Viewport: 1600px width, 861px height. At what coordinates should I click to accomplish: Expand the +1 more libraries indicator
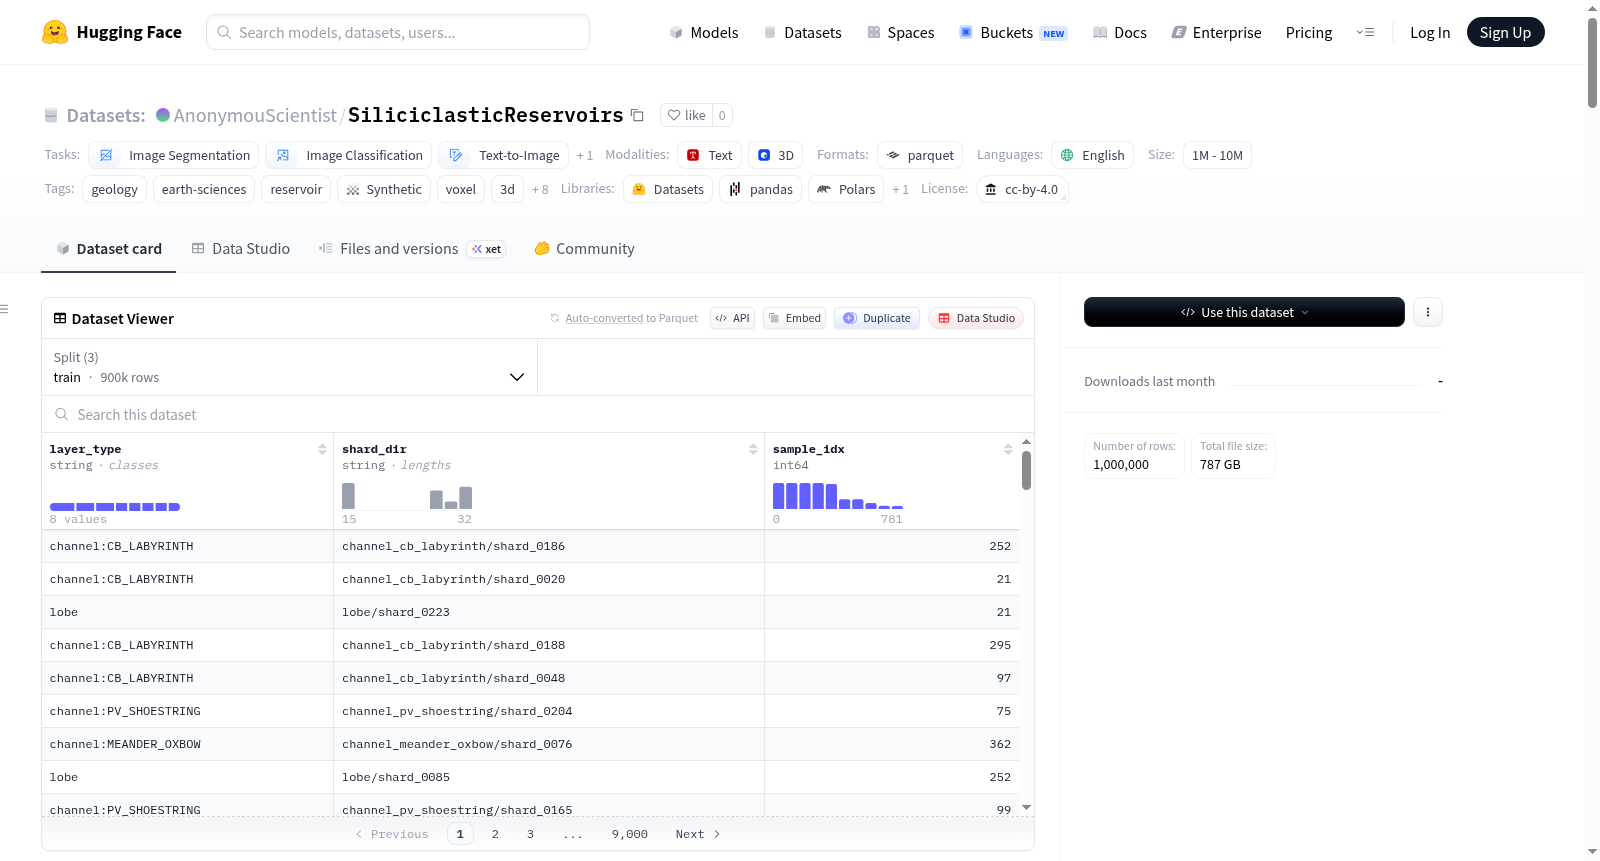click(900, 190)
